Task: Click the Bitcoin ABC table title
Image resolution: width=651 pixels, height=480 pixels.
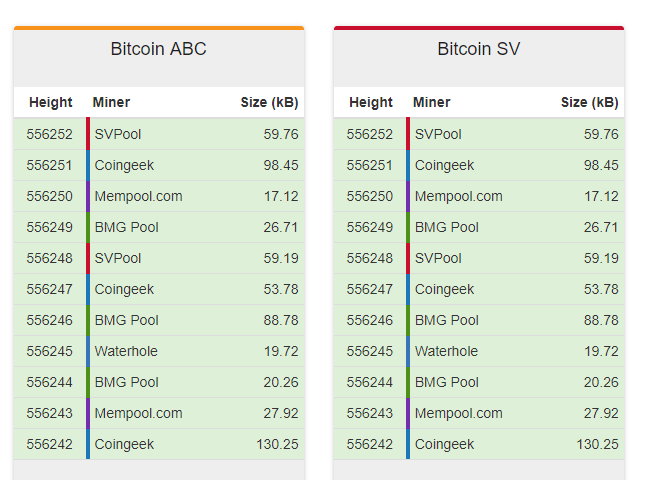Action: [x=159, y=49]
